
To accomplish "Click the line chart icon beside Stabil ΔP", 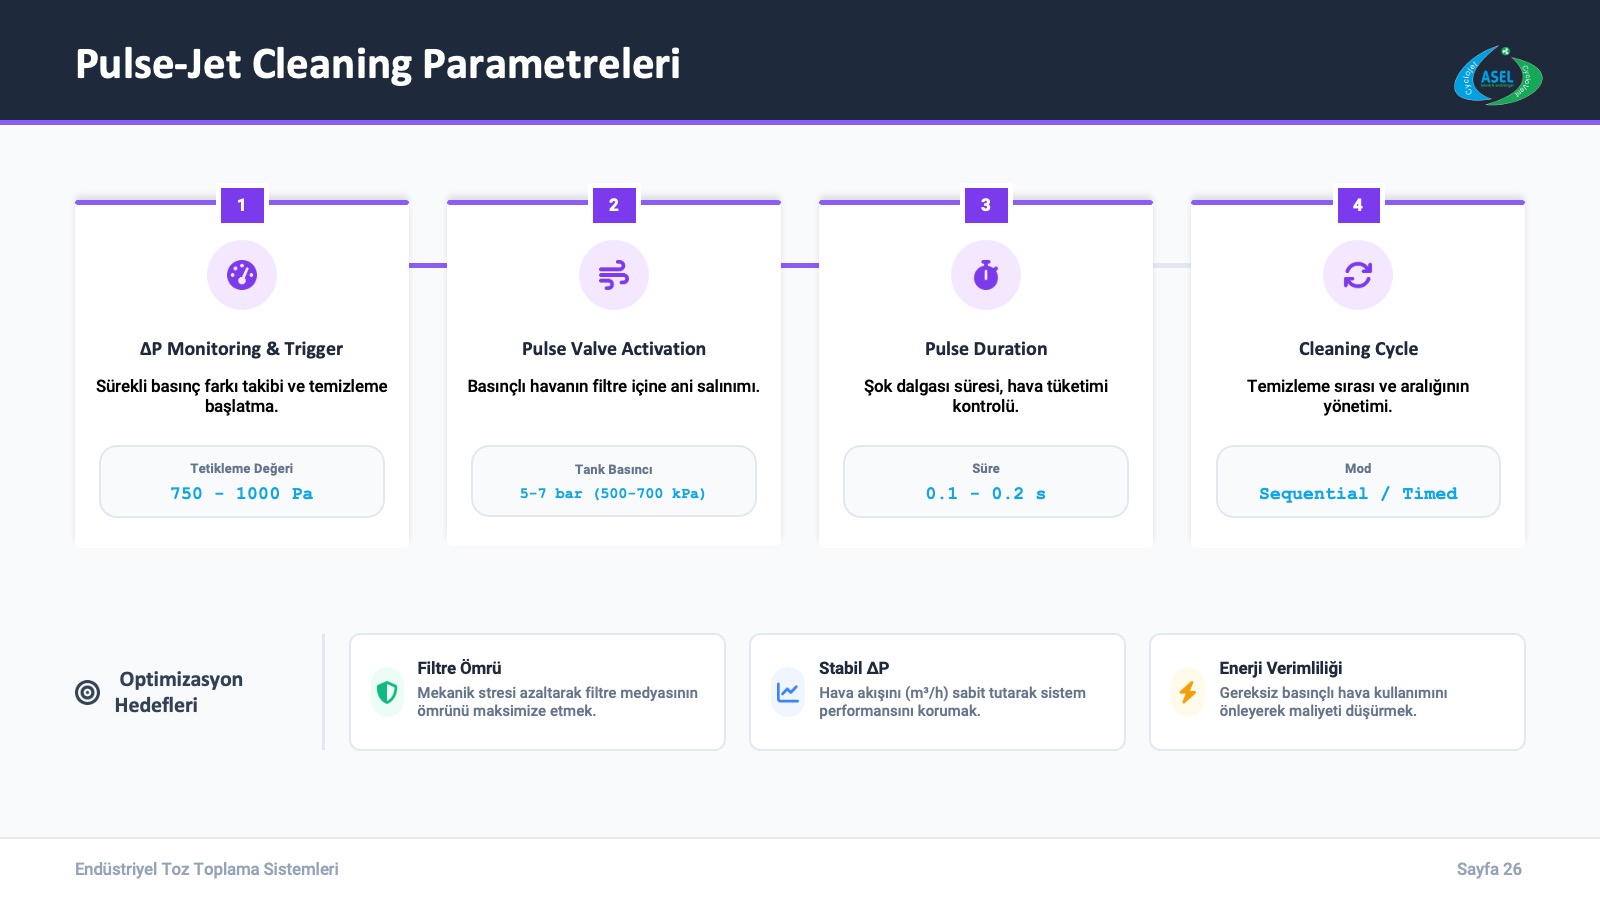I will [x=788, y=692].
